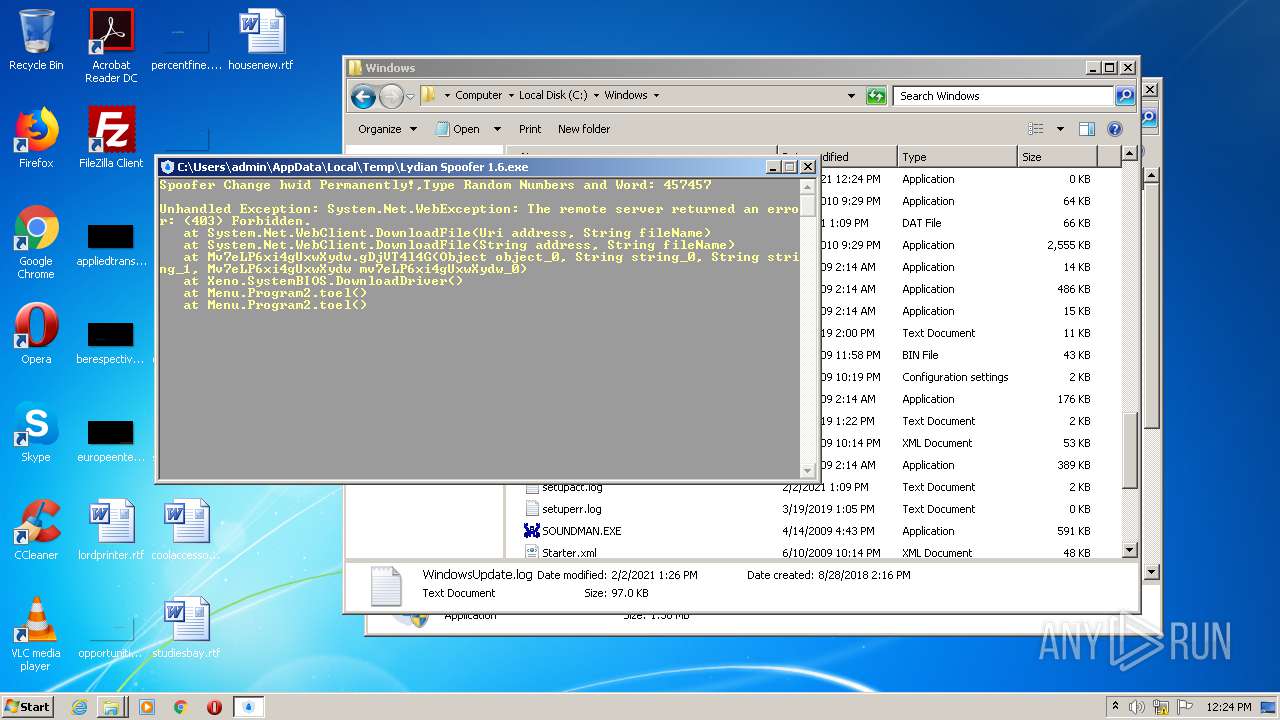The height and width of the screenshot is (720, 1280).
Task: Click the Configuration settings file type cell
Action: click(955, 377)
